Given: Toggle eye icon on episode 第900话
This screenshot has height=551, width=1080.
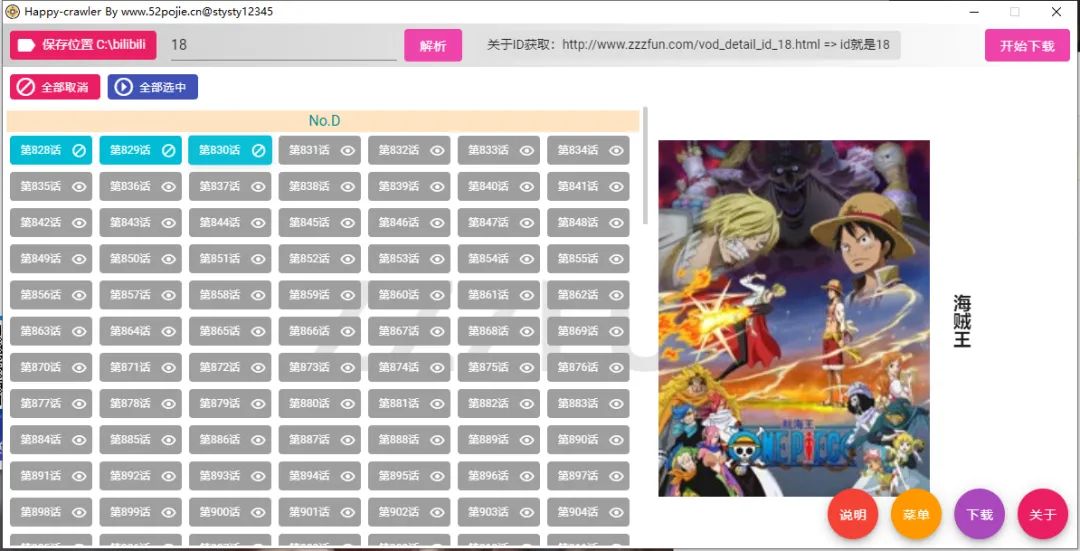Looking at the screenshot, I should [x=258, y=512].
